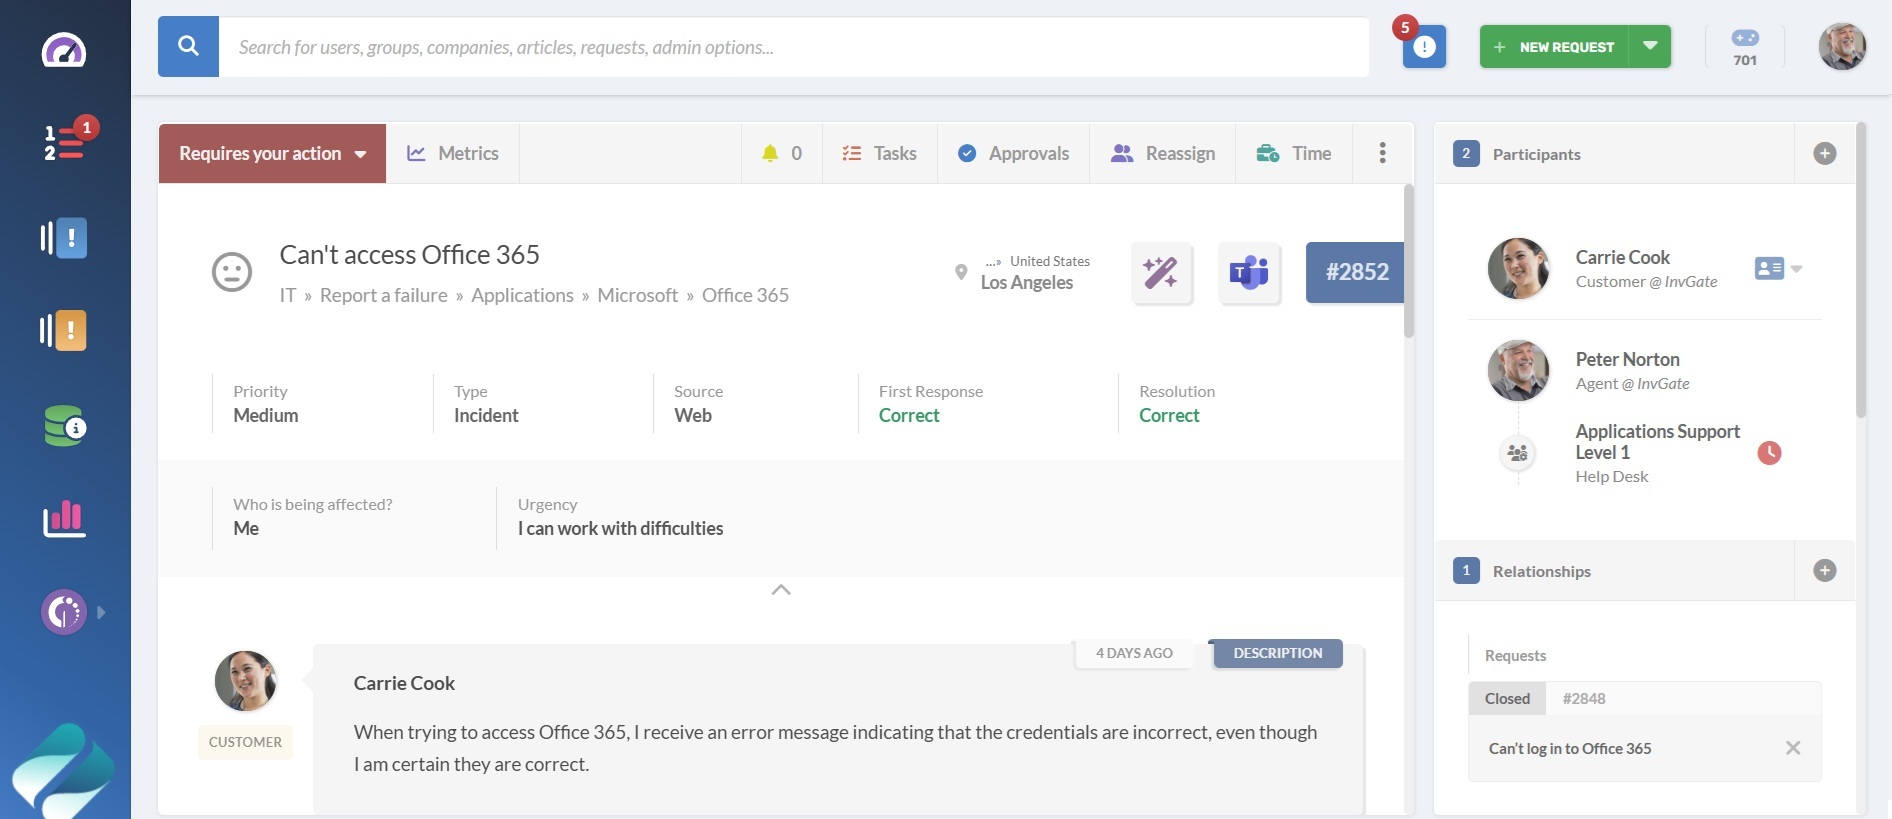Click the blue search magnifier button

pyautogui.click(x=188, y=46)
